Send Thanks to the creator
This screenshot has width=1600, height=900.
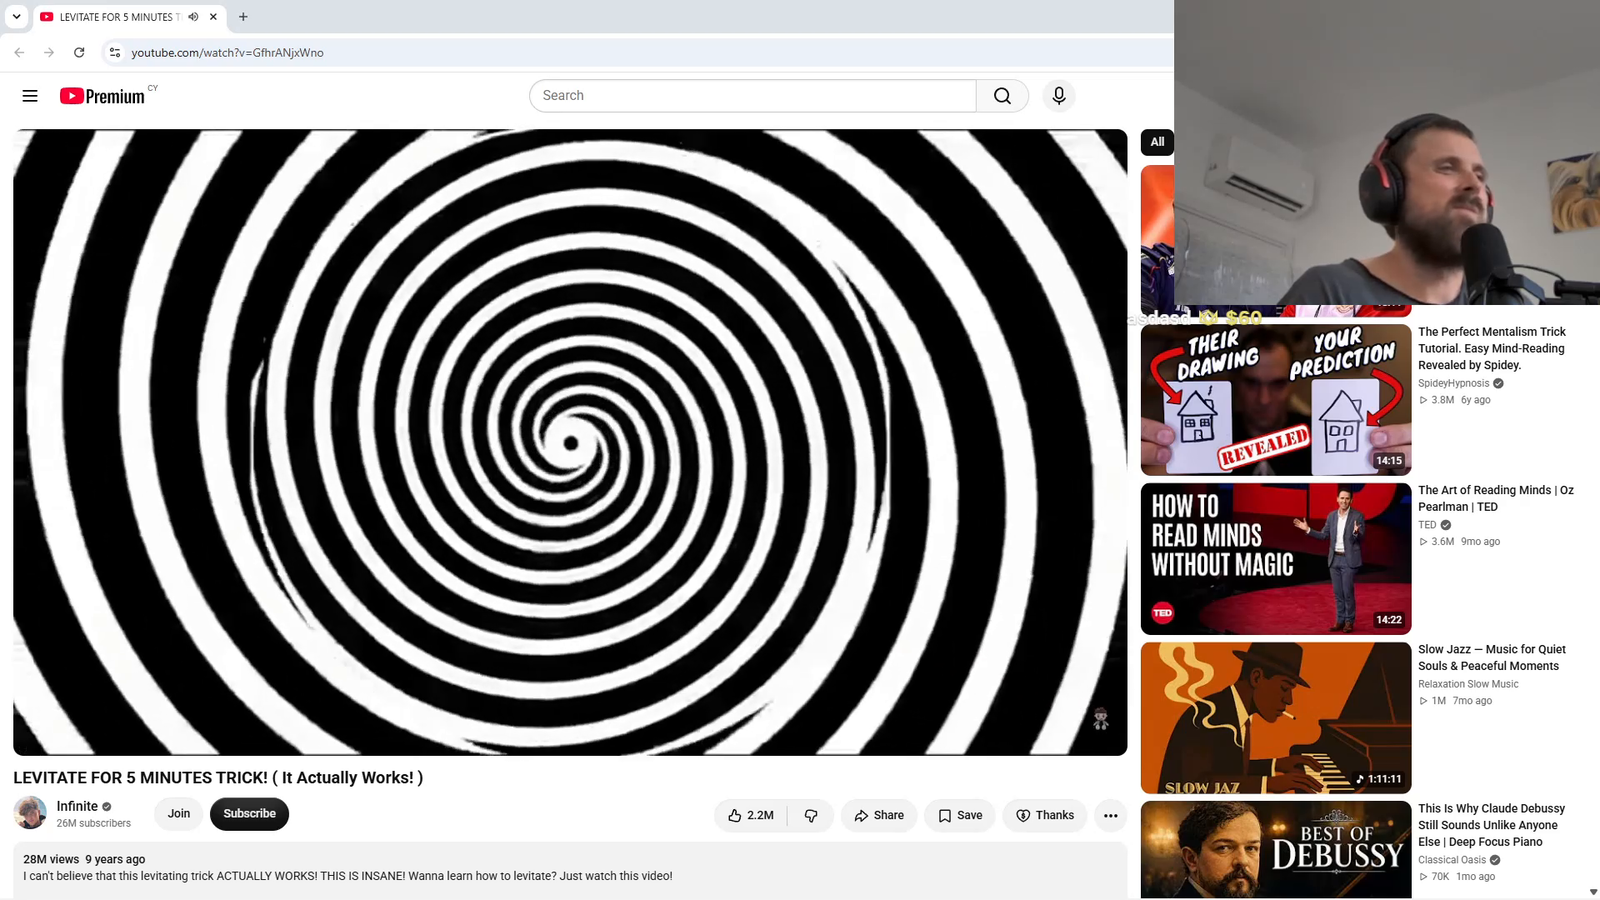[x=1045, y=816]
